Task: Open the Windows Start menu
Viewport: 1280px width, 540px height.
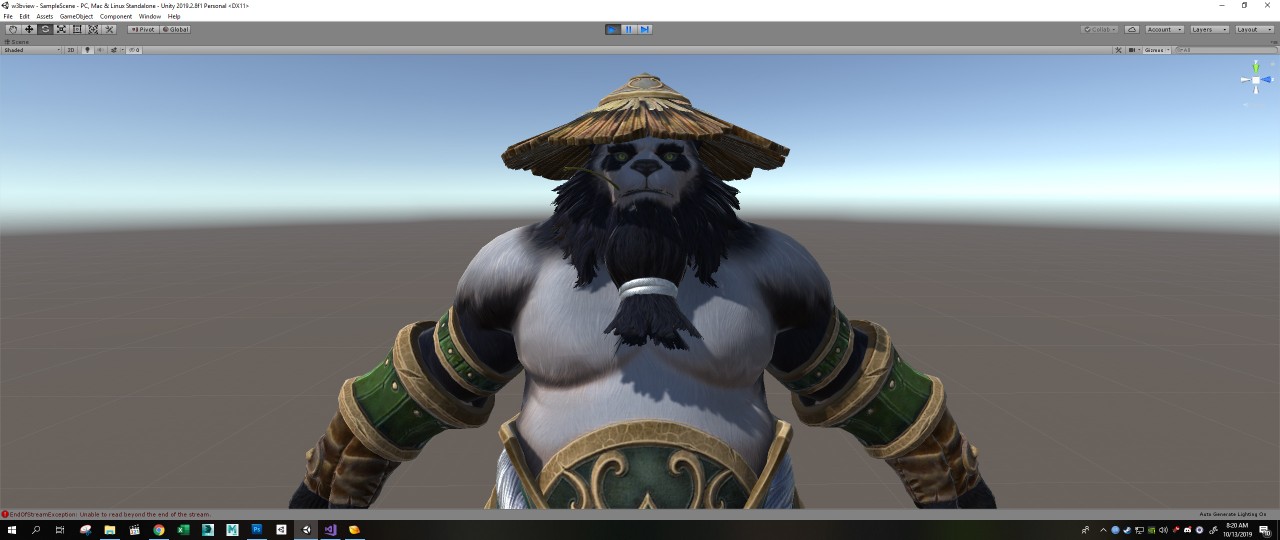Action: tap(12, 530)
